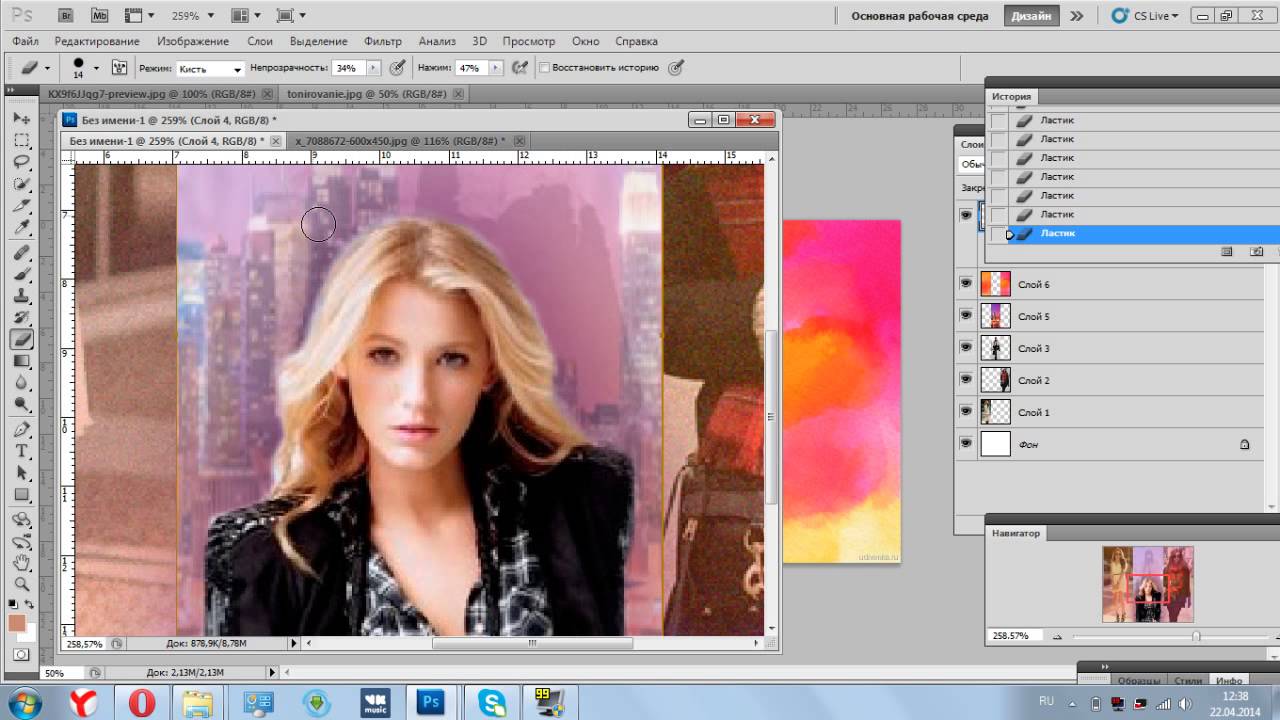
Task: Select the Lasso tool
Action: click(22, 162)
